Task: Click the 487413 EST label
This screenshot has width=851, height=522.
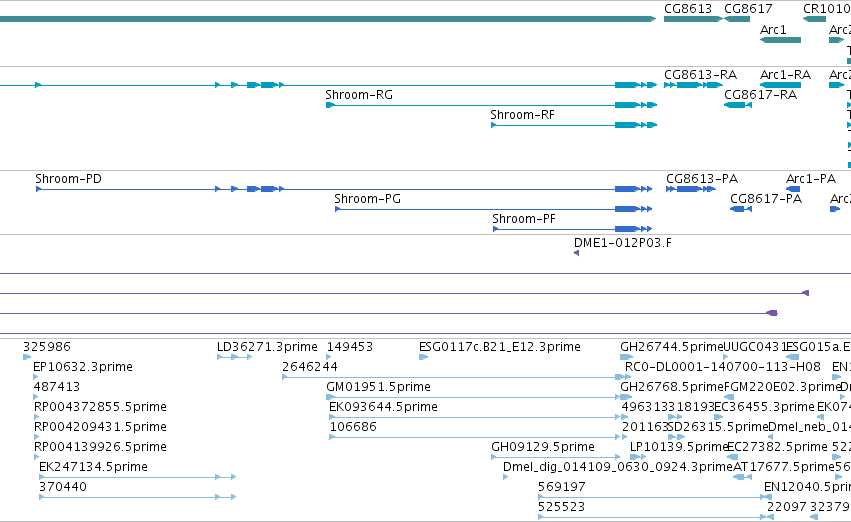Action: click(56, 387)
